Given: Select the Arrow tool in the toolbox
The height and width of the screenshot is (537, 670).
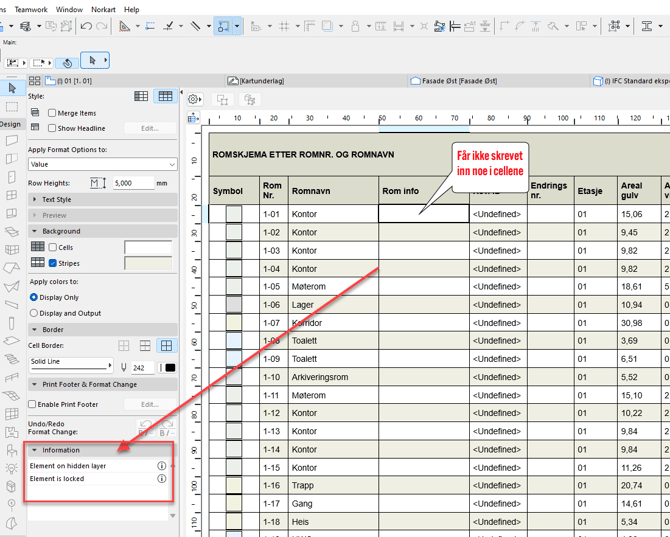Looking at the screenshot, I should pyautogui.click(x=12, y=89).
